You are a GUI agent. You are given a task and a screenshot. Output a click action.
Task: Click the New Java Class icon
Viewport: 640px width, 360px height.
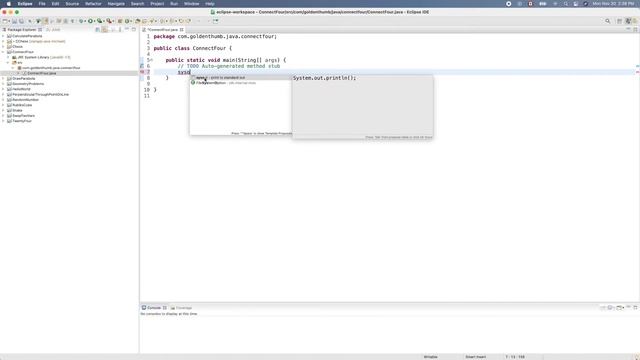click(127, 21)
